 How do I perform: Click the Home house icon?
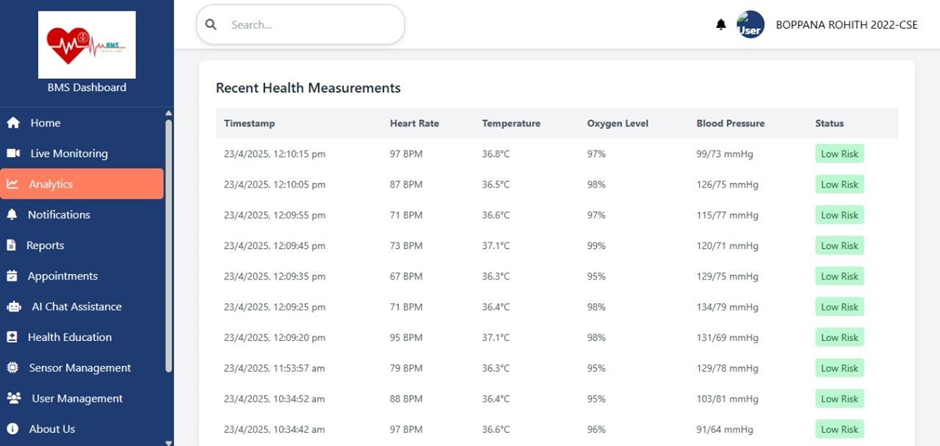click(13, 123)
